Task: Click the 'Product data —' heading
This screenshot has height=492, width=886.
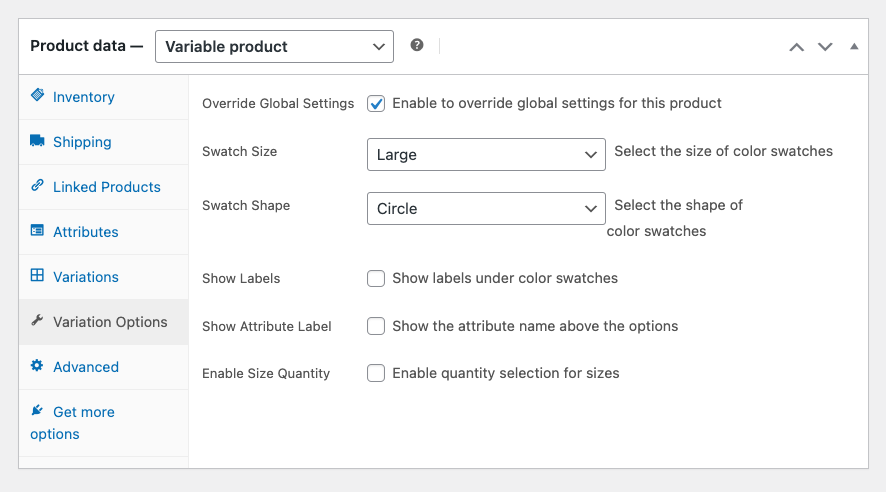Action: pos(86,46)
